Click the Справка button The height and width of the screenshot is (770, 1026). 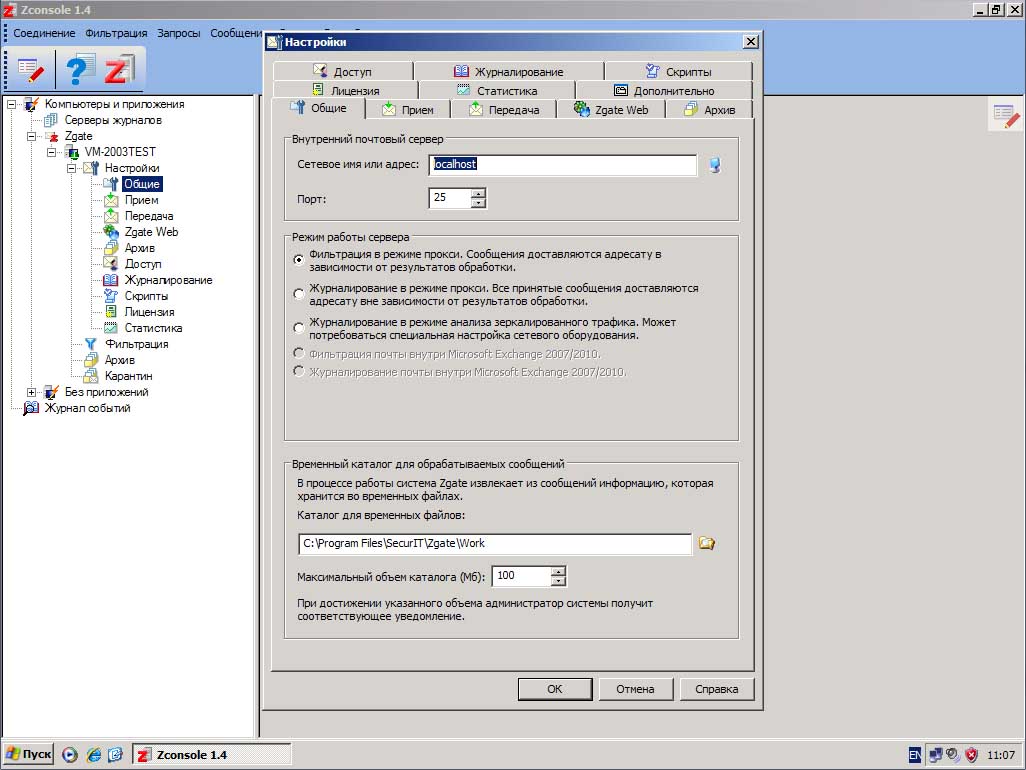pyautogui.click(x=716, y=689)
